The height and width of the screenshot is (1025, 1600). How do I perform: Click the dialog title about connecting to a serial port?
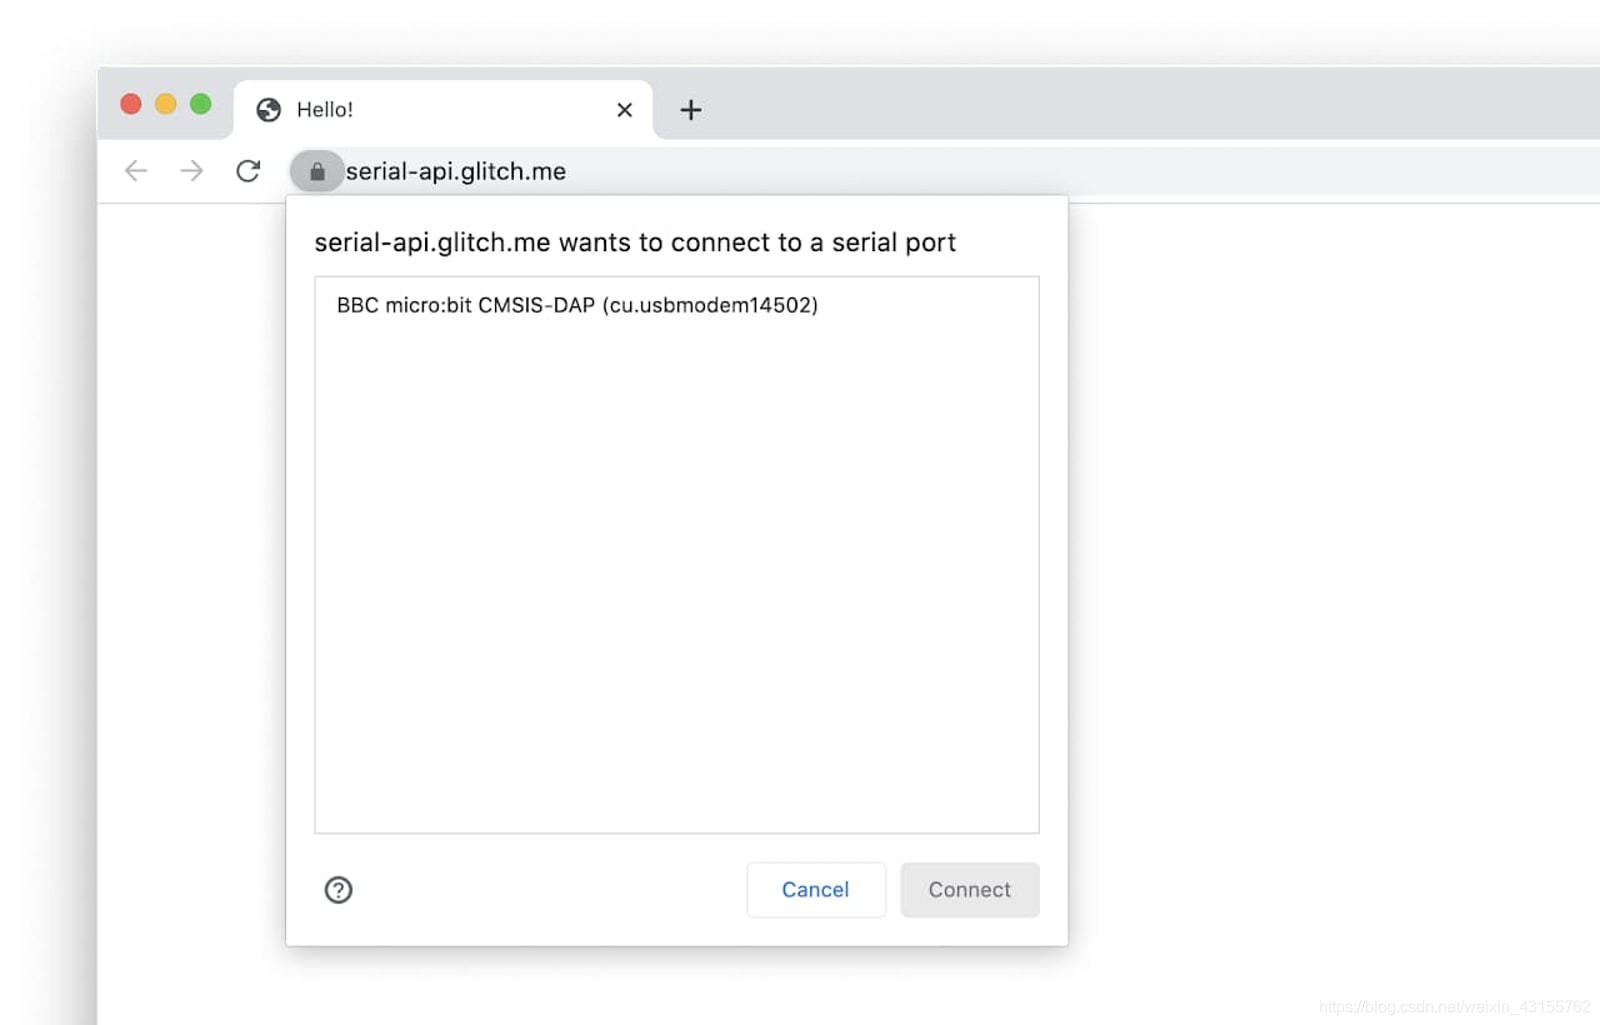[634, 242]
